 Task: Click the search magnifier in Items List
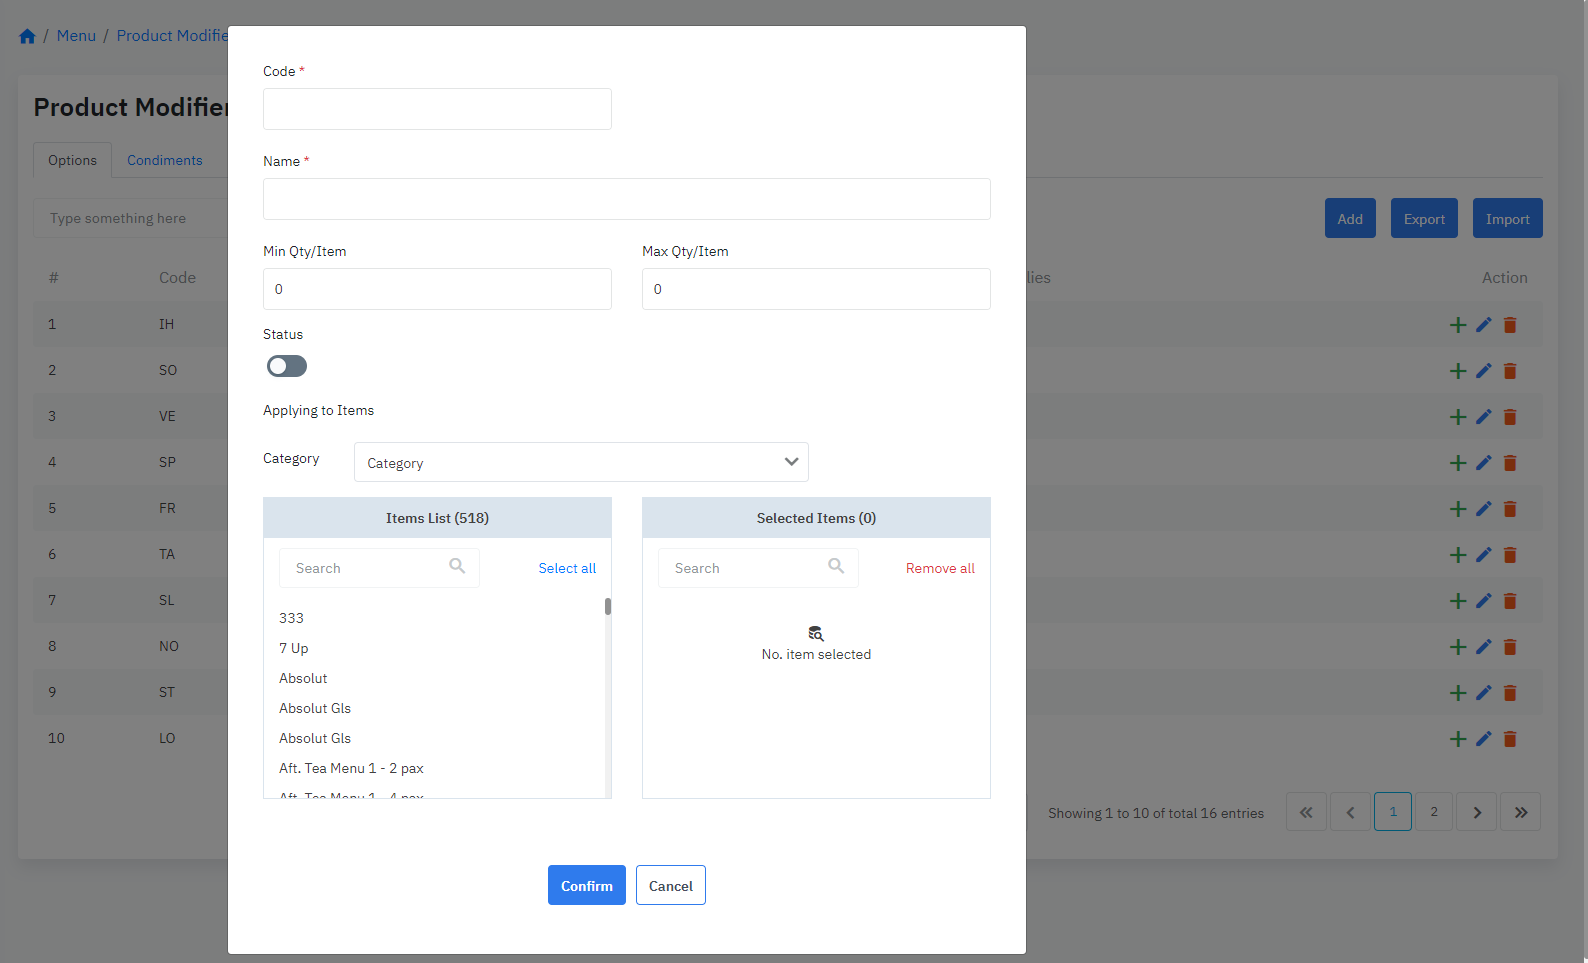[457, 567]
